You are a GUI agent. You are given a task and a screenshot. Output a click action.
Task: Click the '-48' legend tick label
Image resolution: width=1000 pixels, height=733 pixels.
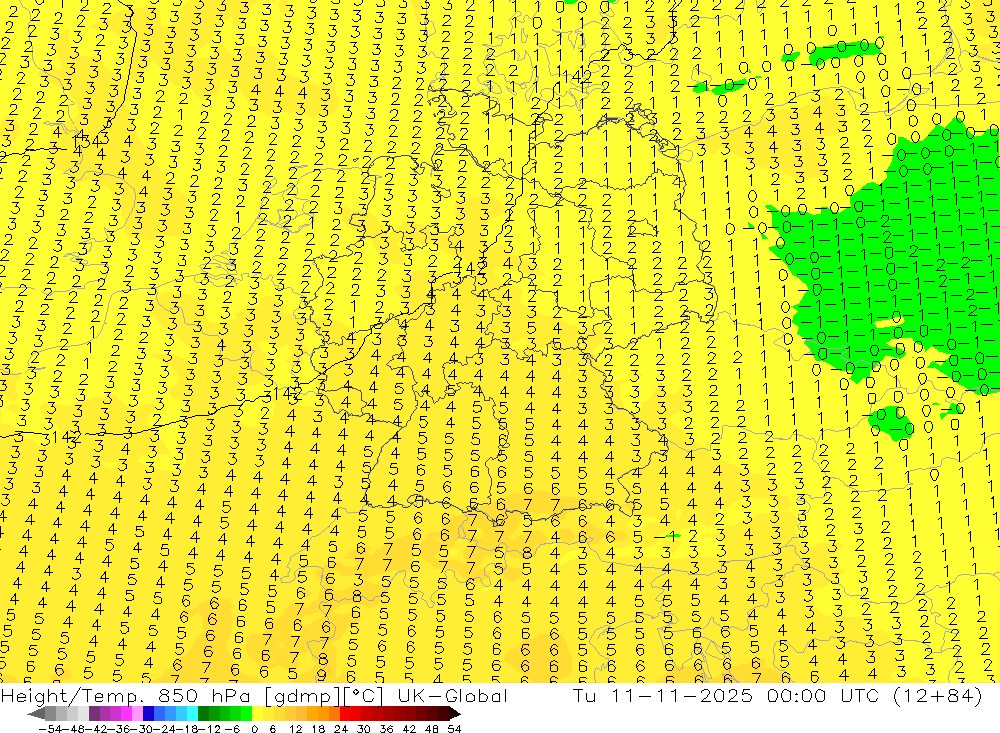pyautogui.click(x=73, y=729)
